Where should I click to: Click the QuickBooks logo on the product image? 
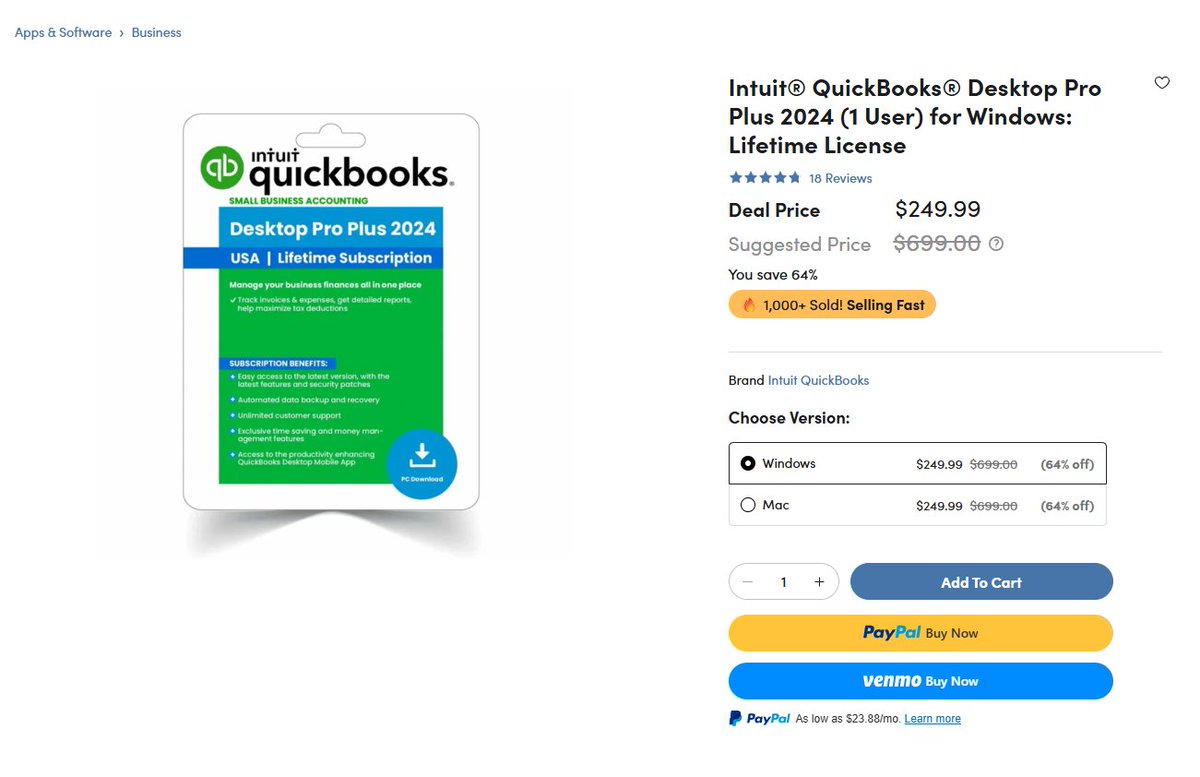pyautogui.click(x=329, y=167)
